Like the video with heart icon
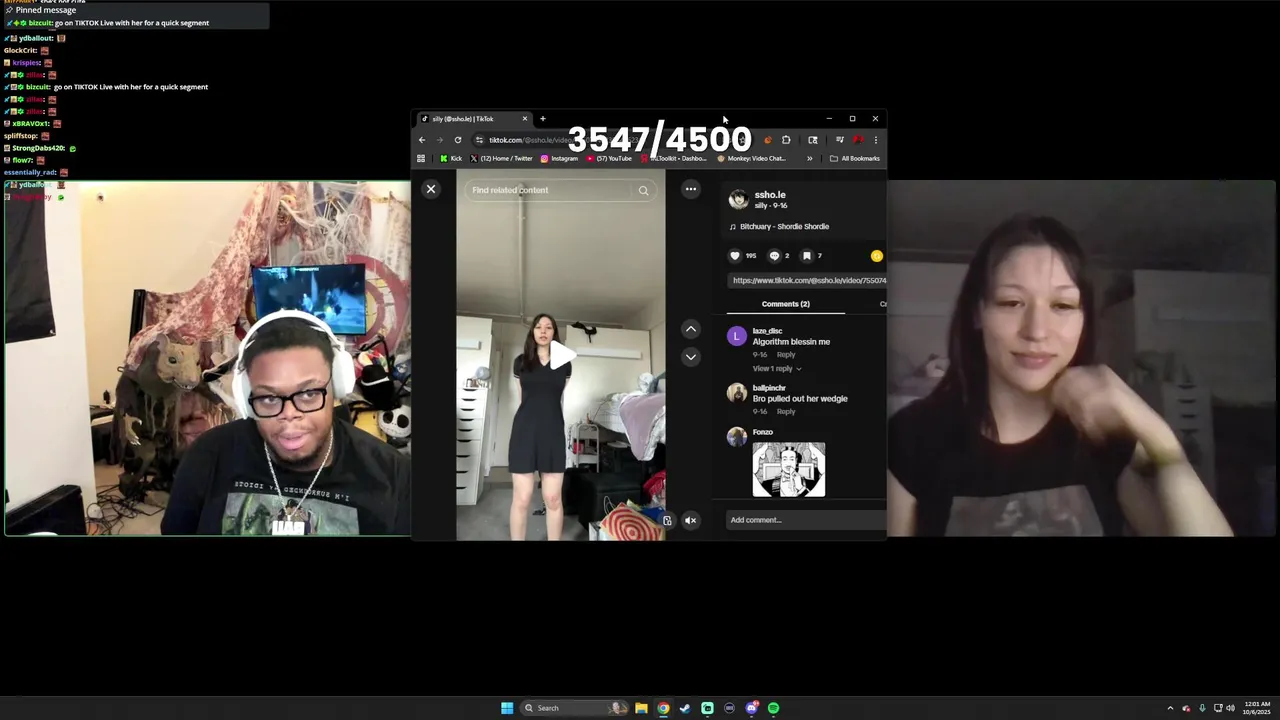1280x720 pixels. point(735,256)
